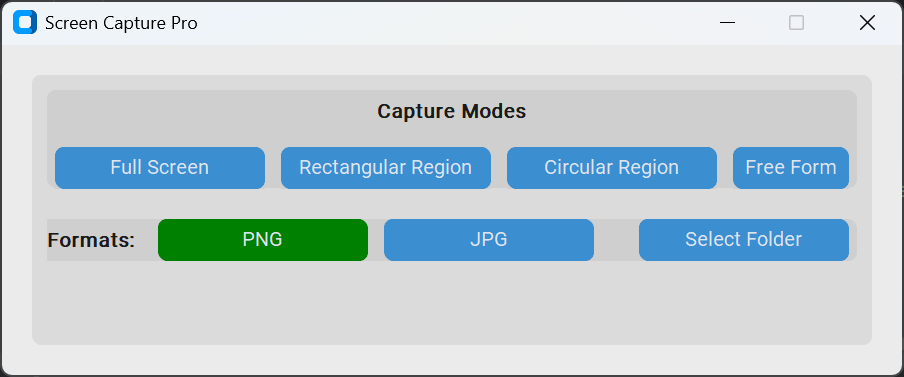Choose Rectangular Region capture mode
This screenshot has height=377, width=904.
point(386,168)
